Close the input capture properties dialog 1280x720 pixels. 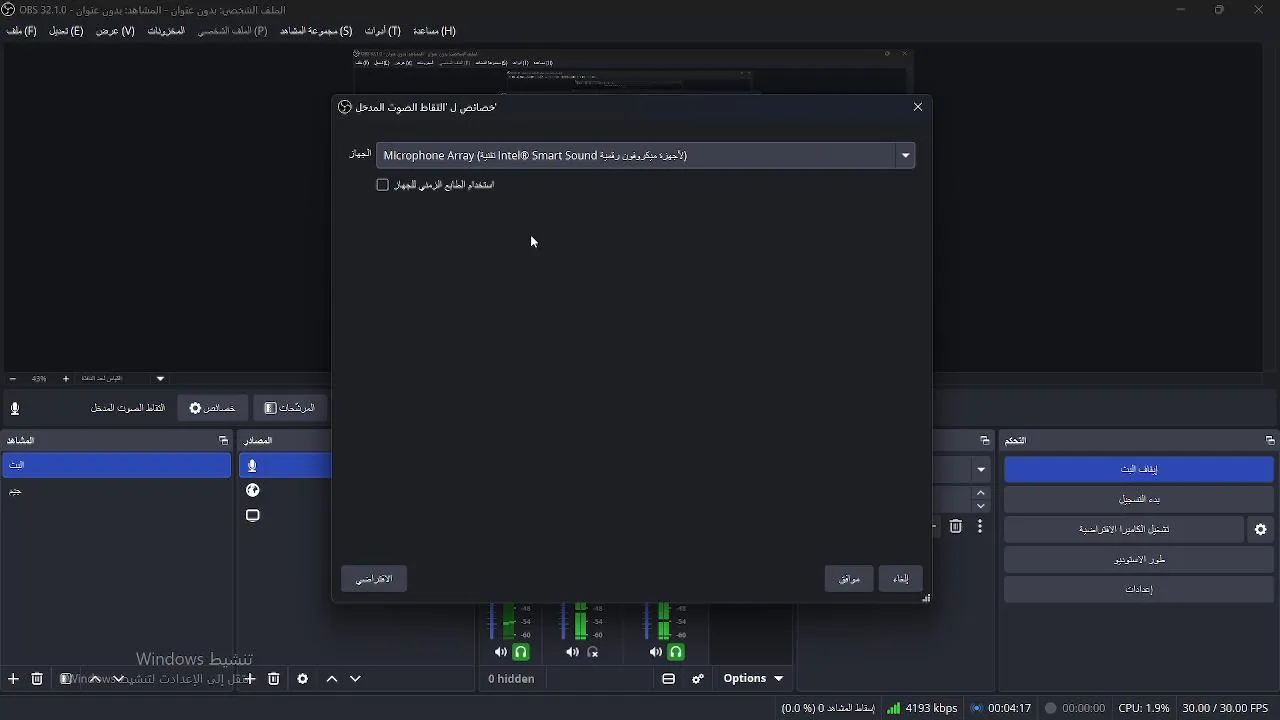pyautogui.click(x=918, y=107)
